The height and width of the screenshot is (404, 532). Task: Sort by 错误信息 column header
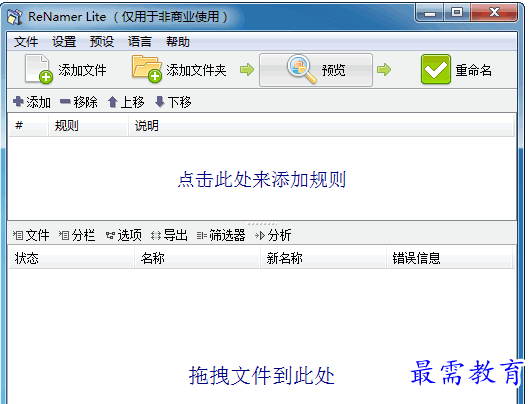click(450, 258)
